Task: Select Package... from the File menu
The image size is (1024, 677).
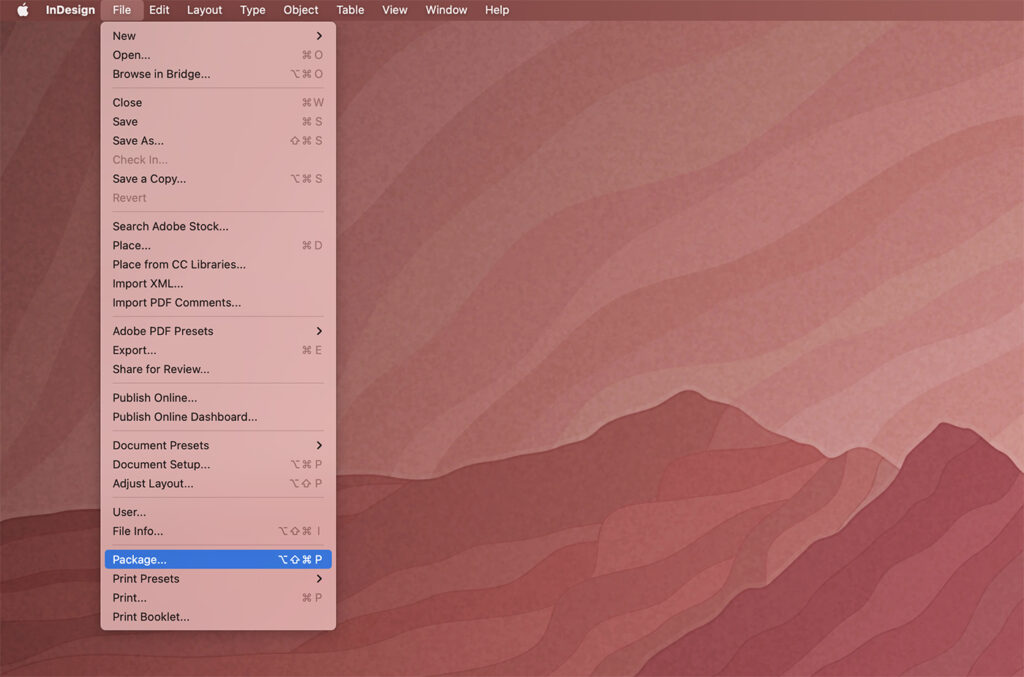Action: [x=140, y=560]
